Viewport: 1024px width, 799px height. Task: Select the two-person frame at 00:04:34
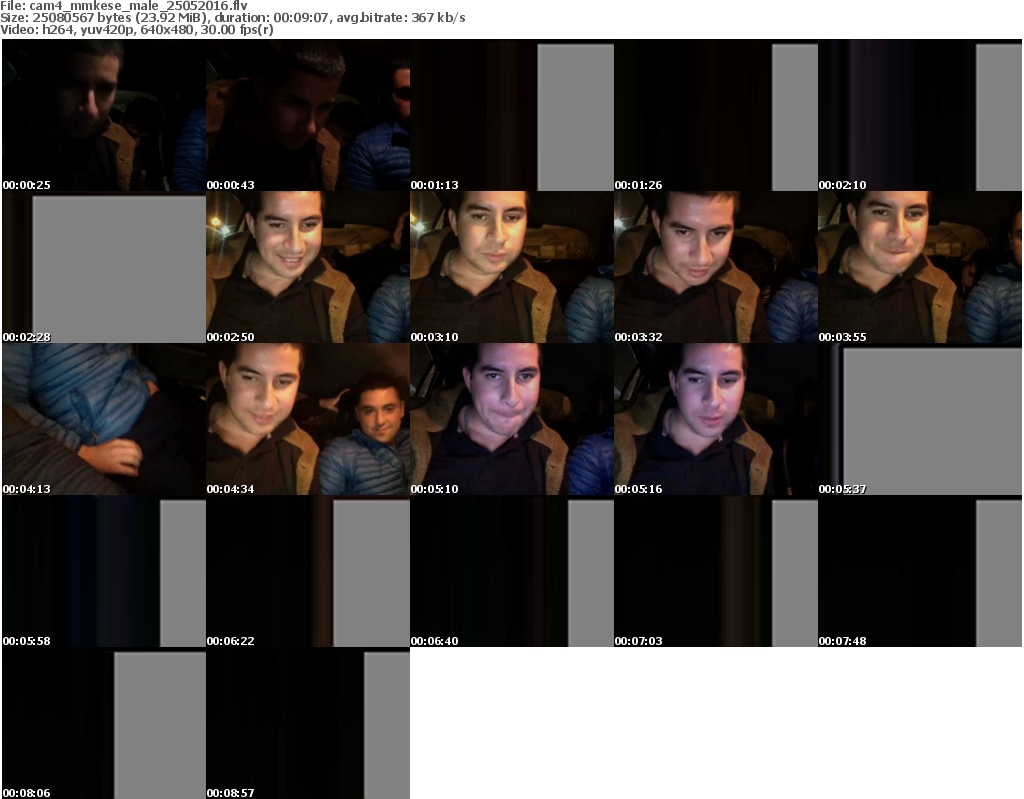point(308,419)
